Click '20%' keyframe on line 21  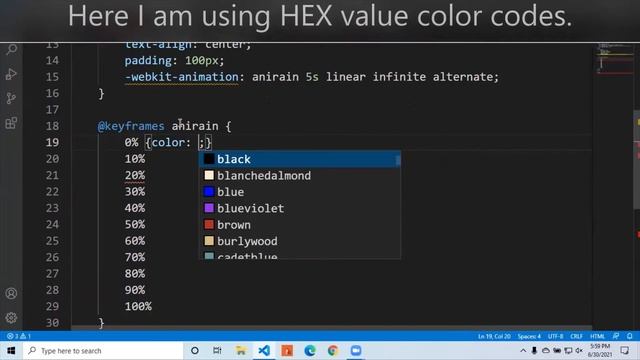135,175
